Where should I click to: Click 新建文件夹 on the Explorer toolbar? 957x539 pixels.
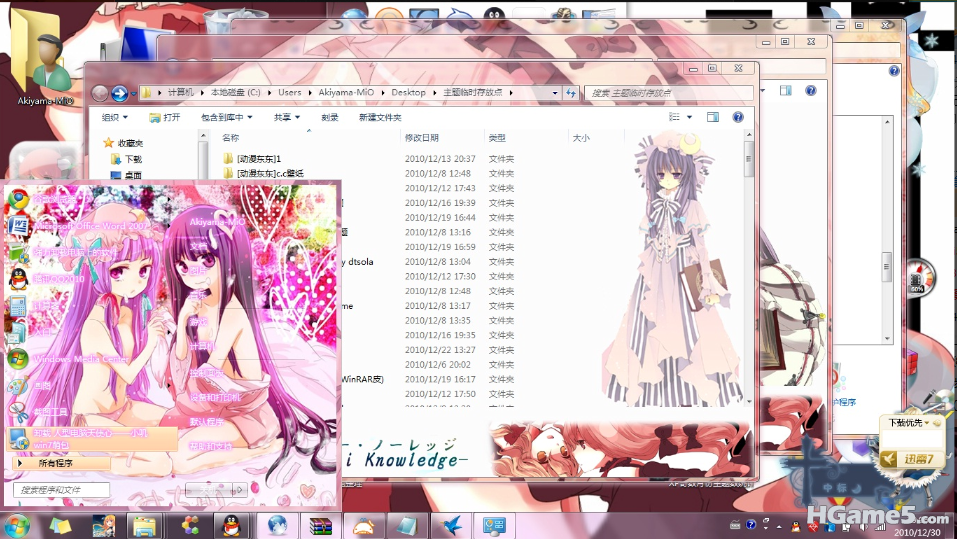pyautogui.click(x=380, y=117)
